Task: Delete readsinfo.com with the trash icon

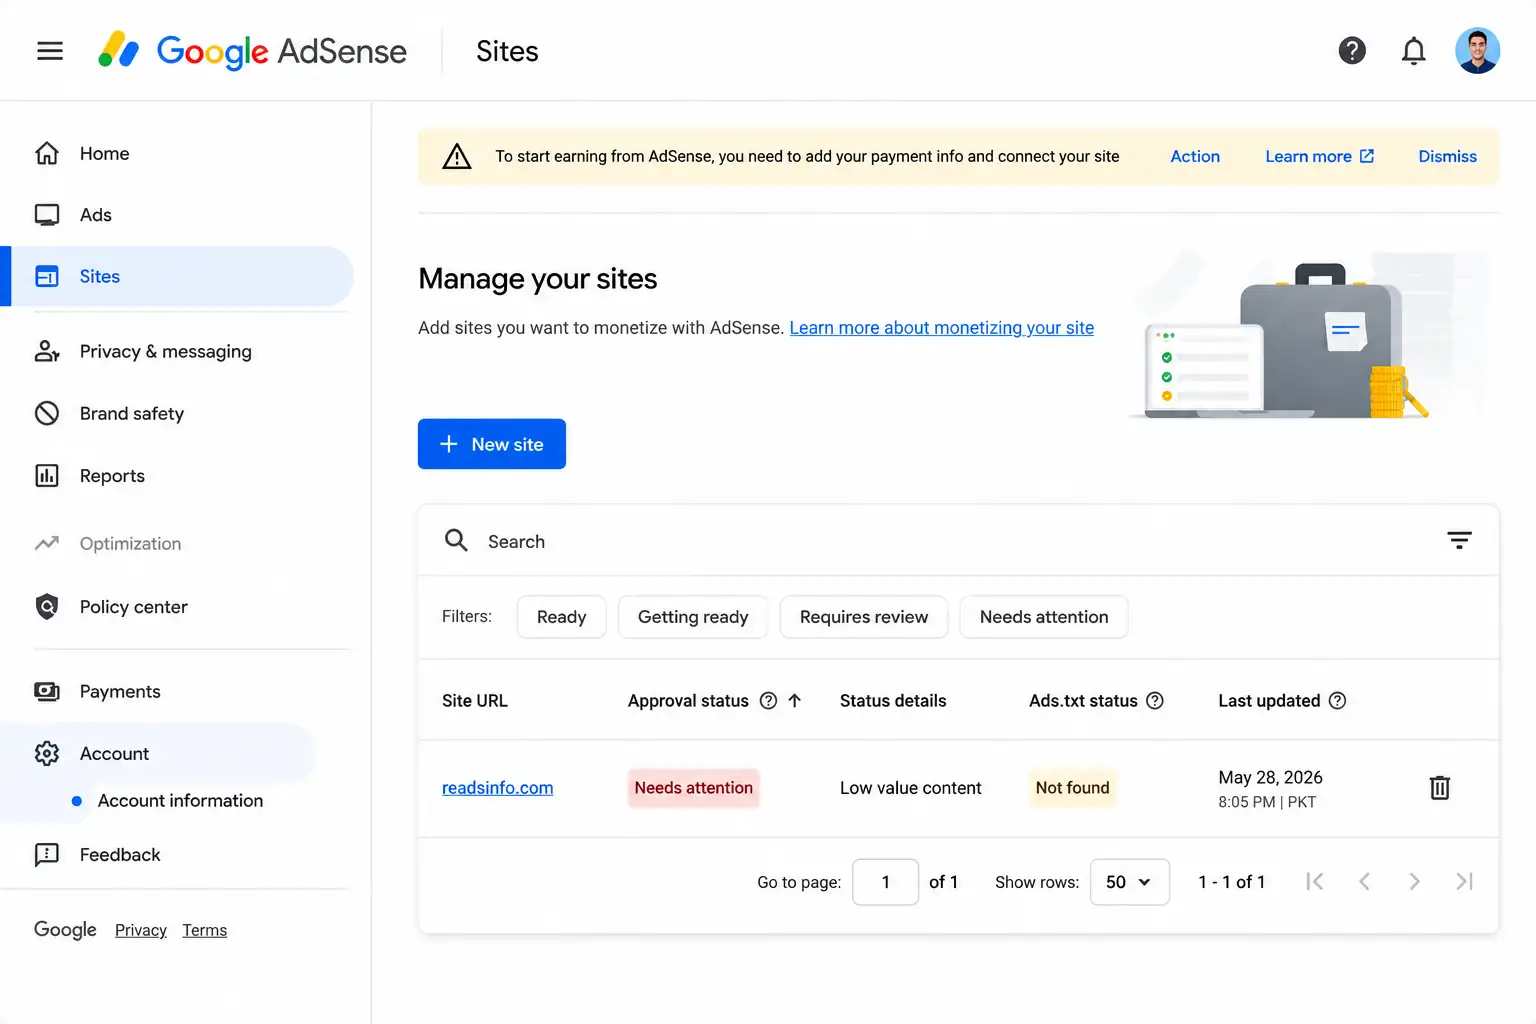Action: (x=1440, y=788)
